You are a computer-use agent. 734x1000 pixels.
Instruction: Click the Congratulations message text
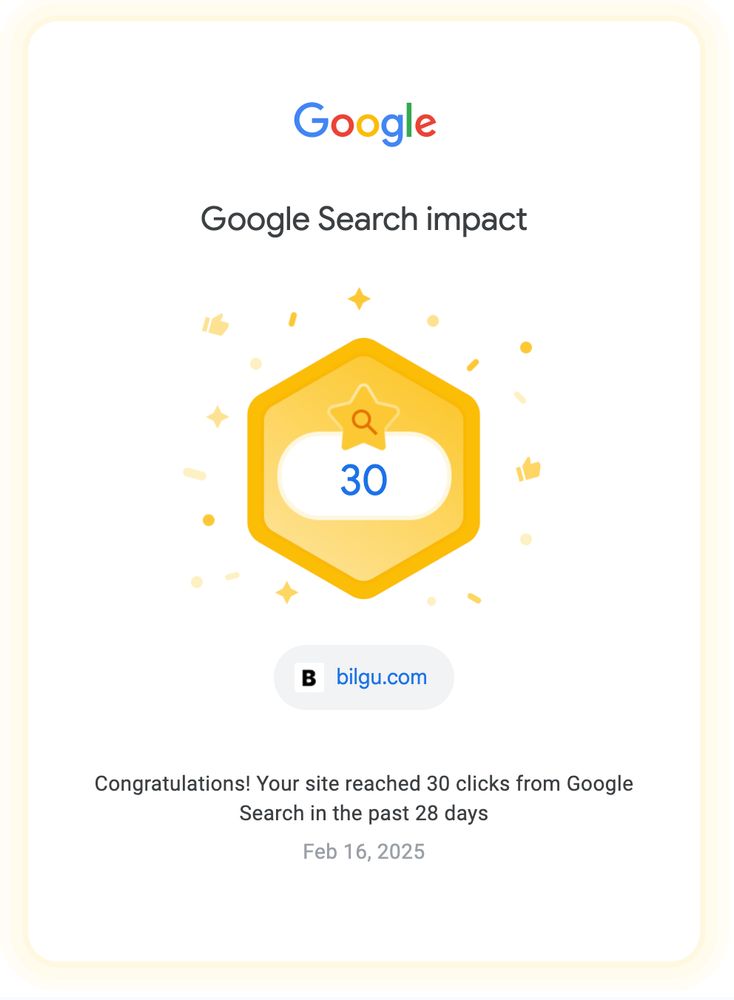(363, 798)
